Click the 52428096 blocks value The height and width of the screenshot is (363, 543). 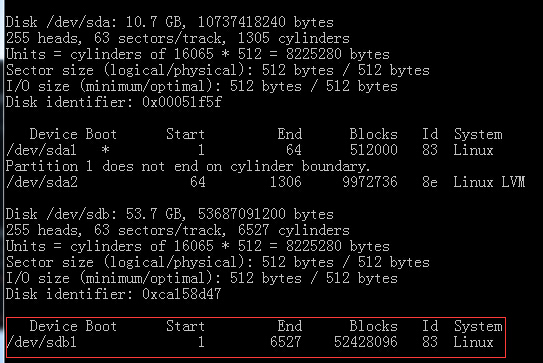point(366,342)
